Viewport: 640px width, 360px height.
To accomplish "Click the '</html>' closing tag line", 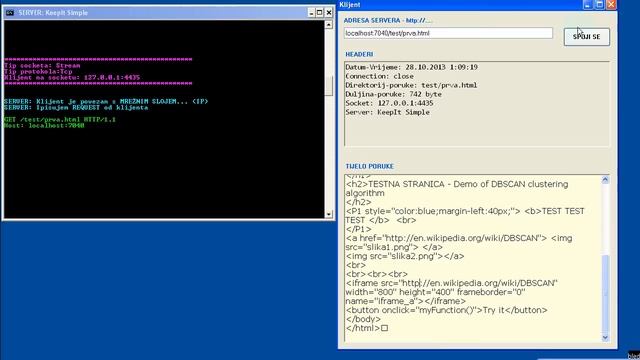I will coord(367,328).
